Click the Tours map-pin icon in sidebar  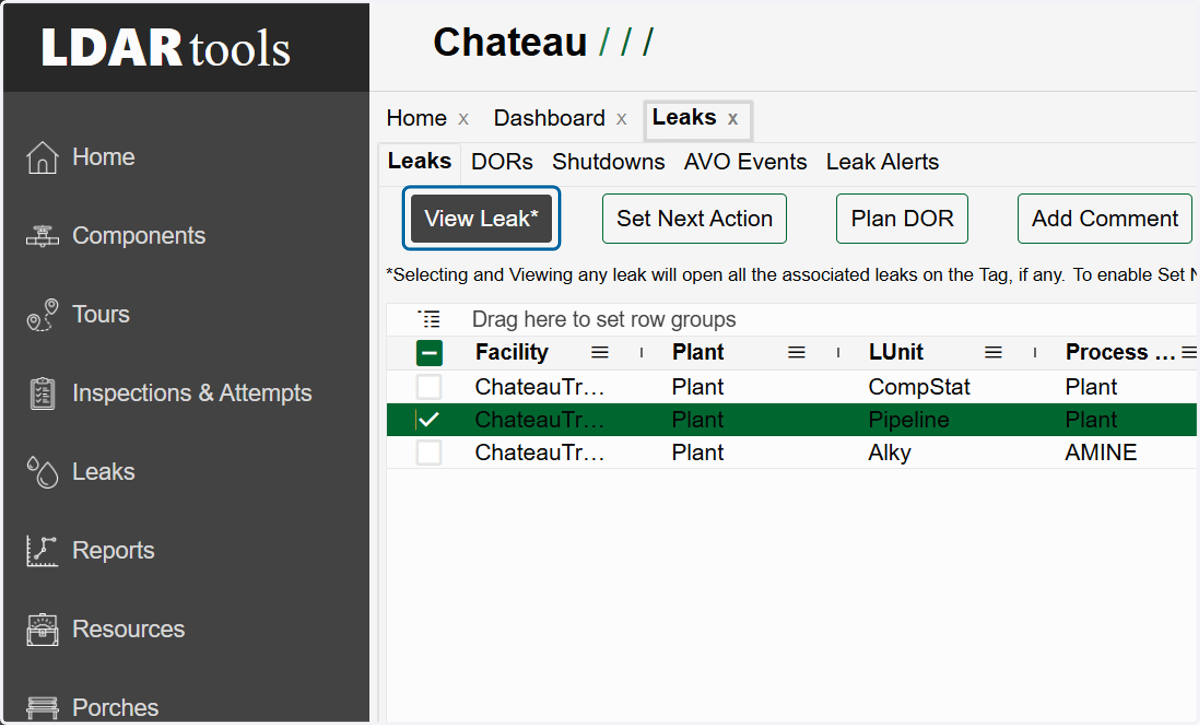[42, 315]
